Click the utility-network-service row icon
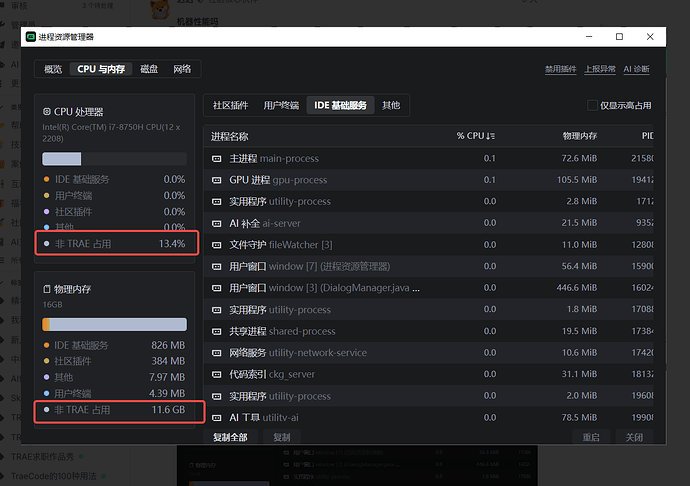 coord(217,353)
